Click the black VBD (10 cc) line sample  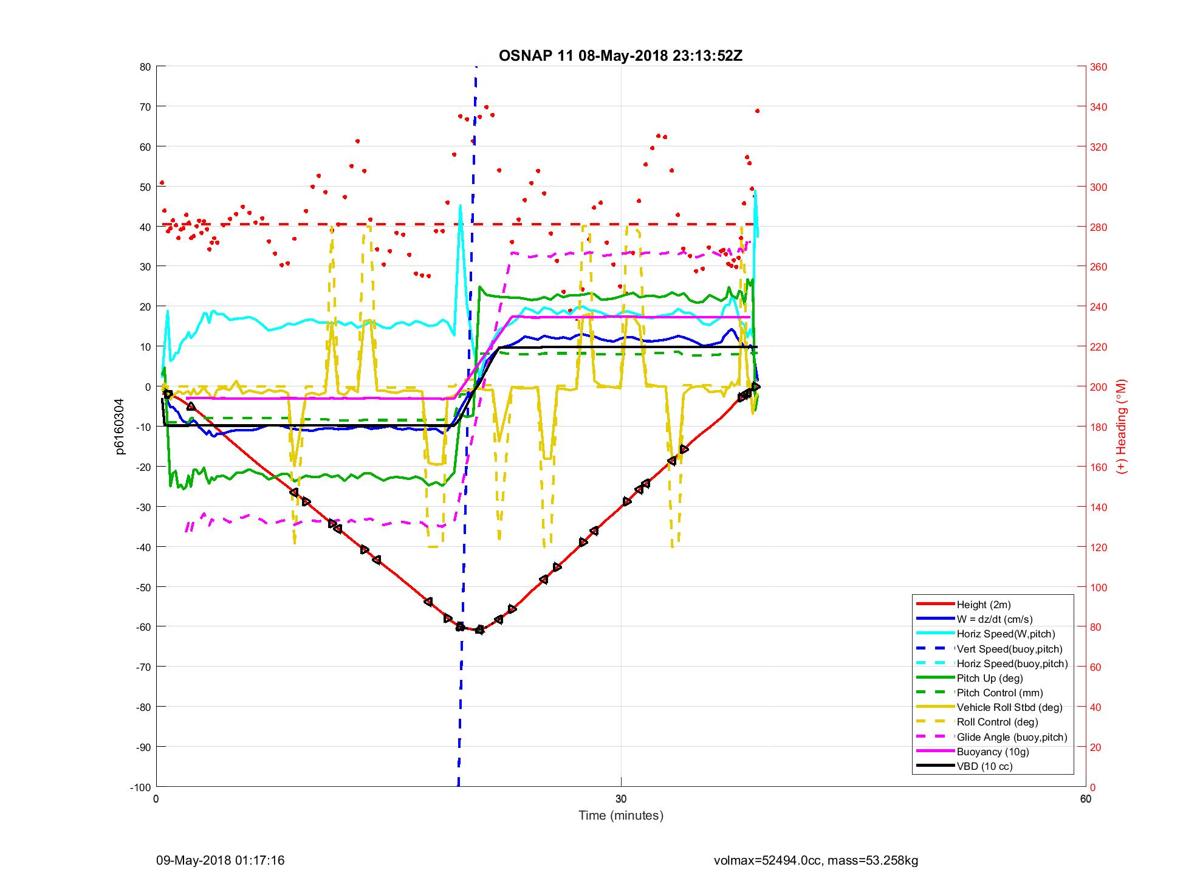pos(933,766)
